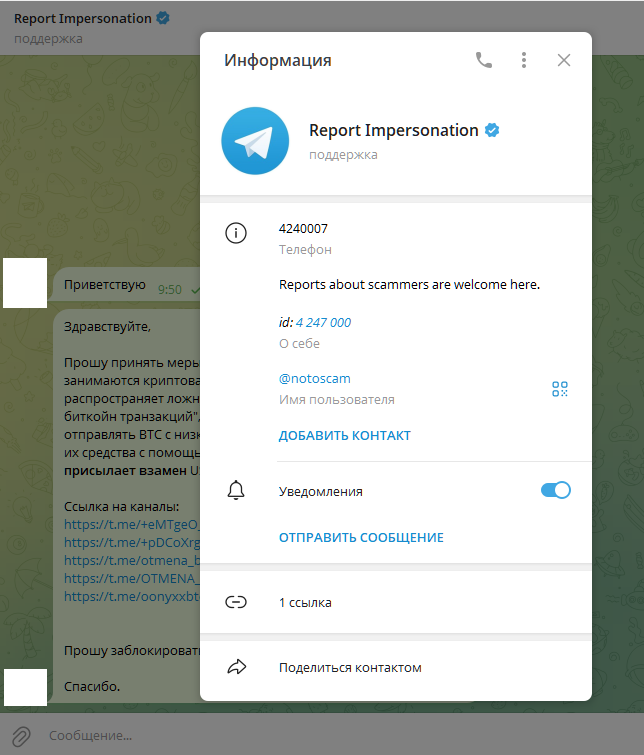Viewport: 644px width, 755px height.
Task: Click the поддержка status in the info panel
Action: pos(343,155)
